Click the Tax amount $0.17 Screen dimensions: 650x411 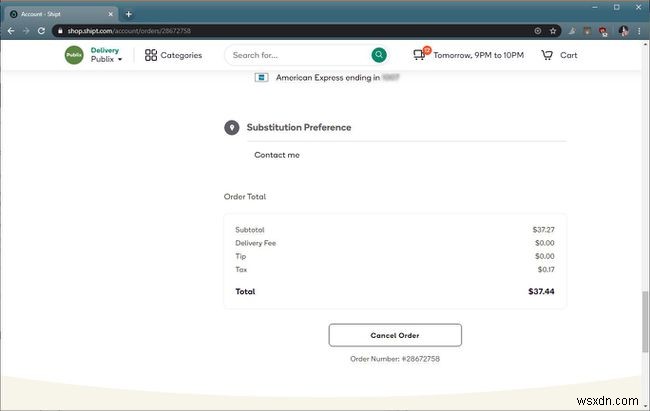pyautogui.click(x=546, y=270)
